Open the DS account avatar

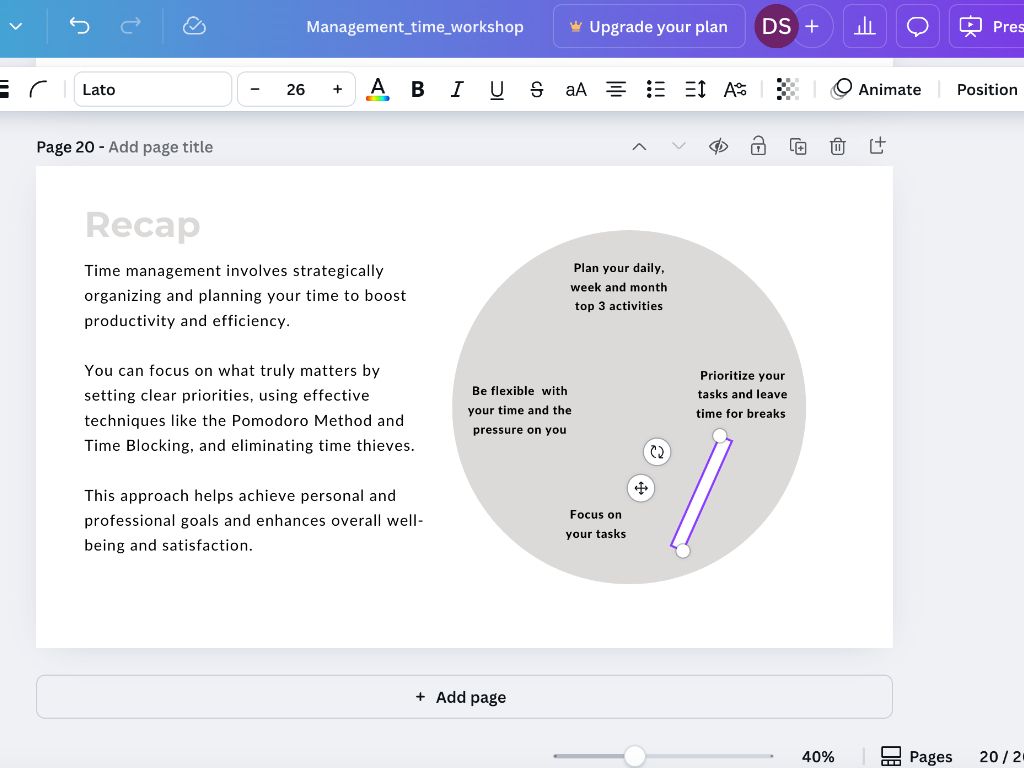[x=776, y=26]
